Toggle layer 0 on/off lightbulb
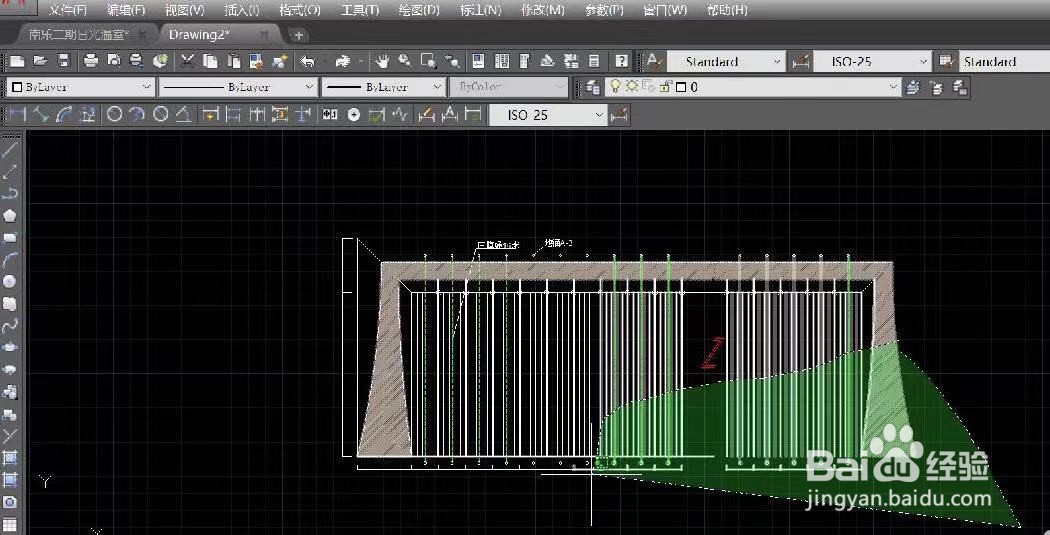The image size is (1050, 535). coord(615,87)
